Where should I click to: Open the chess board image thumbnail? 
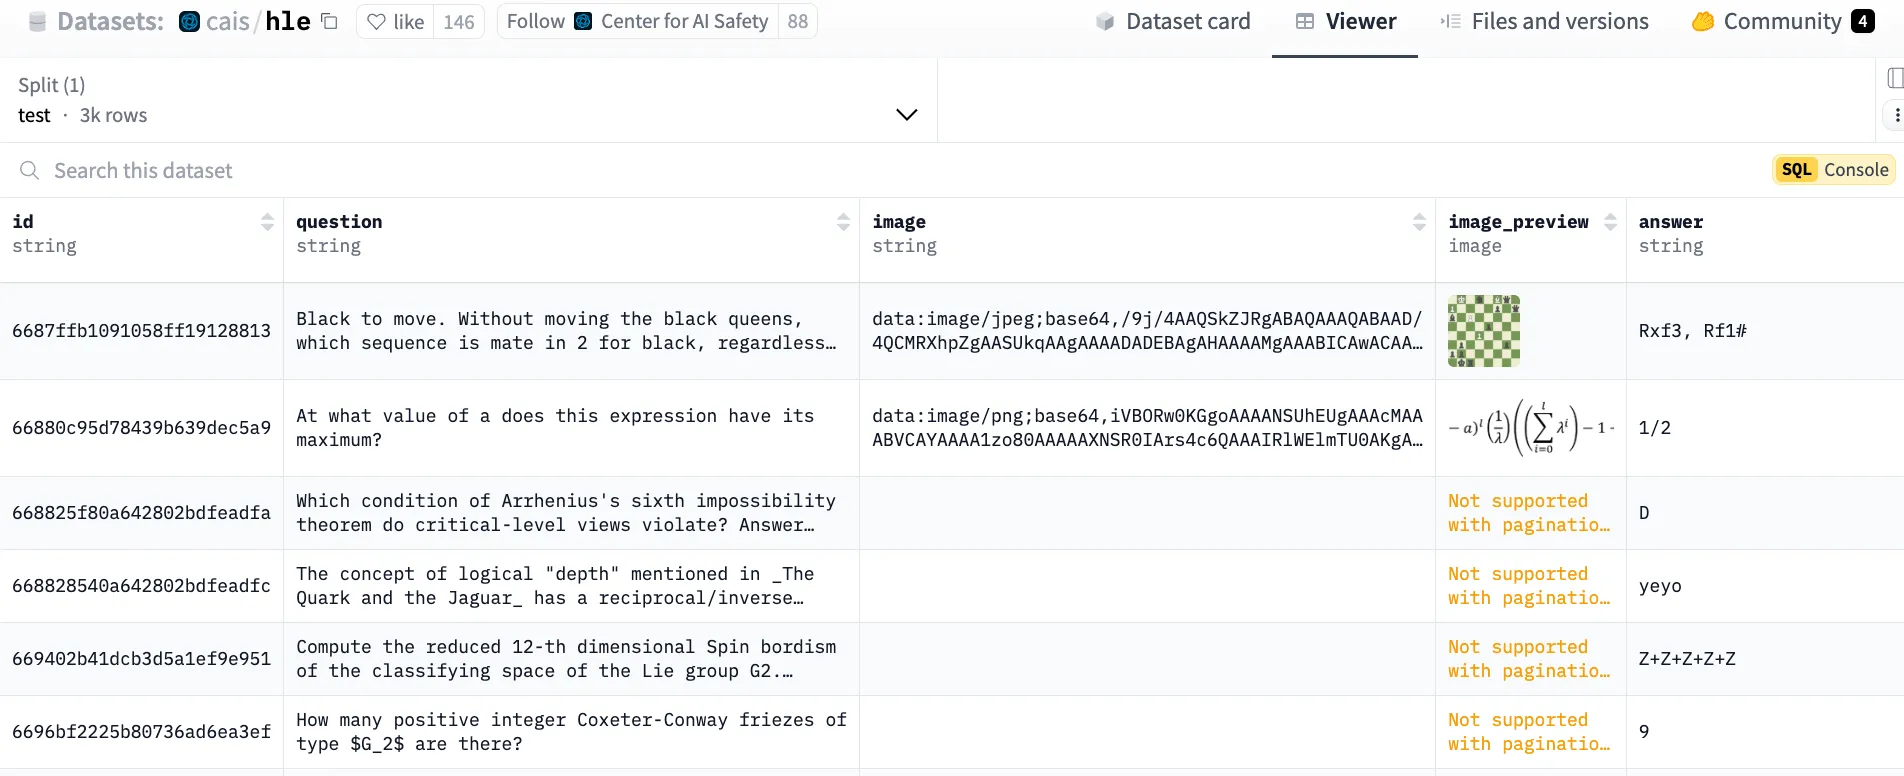pos(1484,331)
